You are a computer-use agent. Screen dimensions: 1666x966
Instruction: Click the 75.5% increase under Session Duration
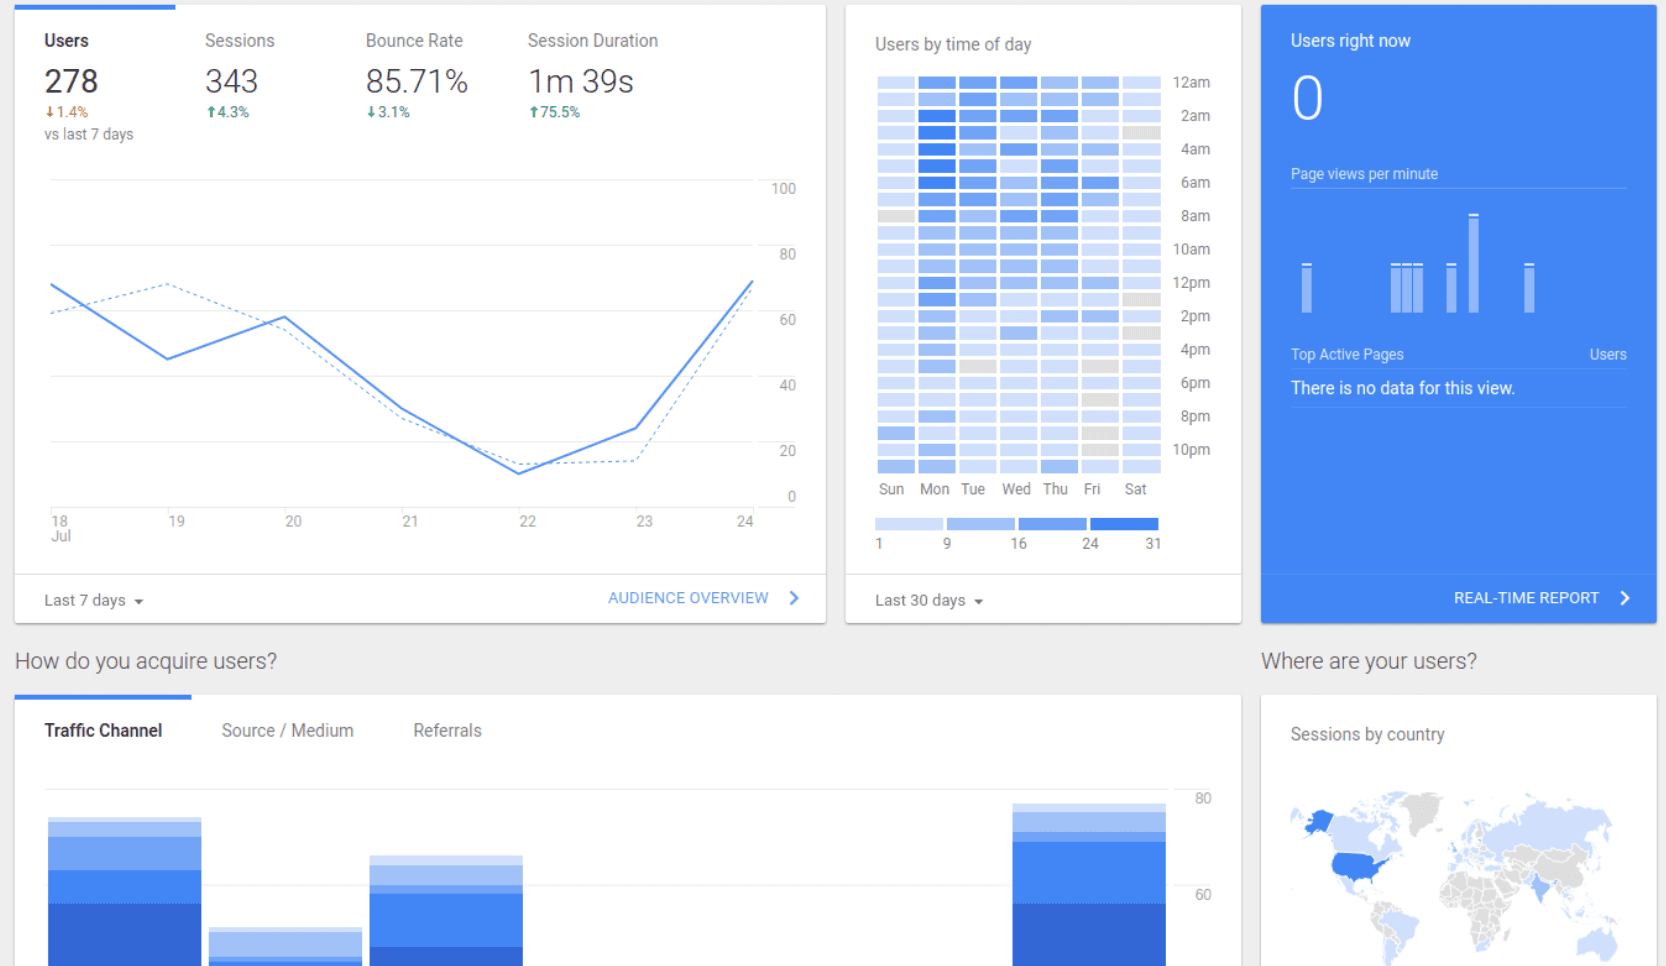point(554,112)
